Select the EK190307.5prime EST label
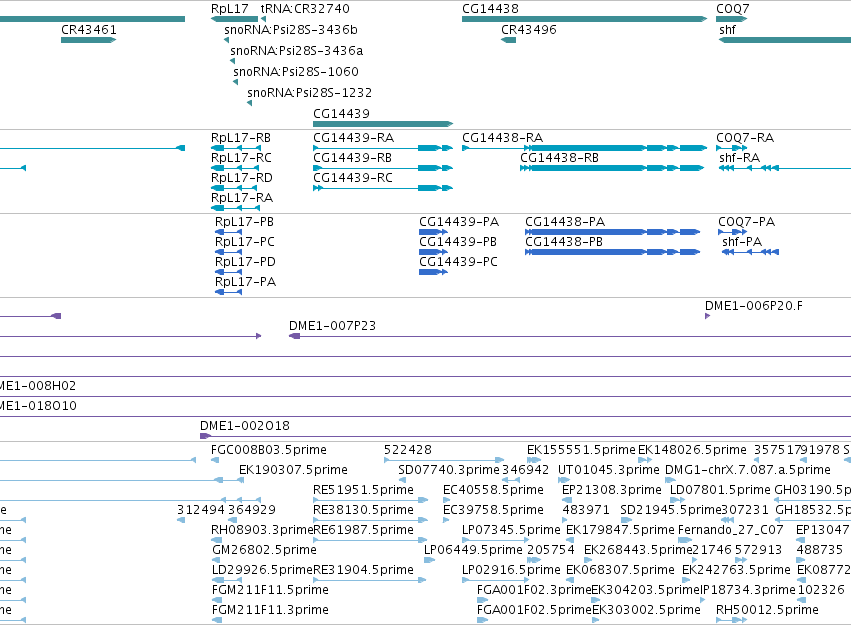 294,470
